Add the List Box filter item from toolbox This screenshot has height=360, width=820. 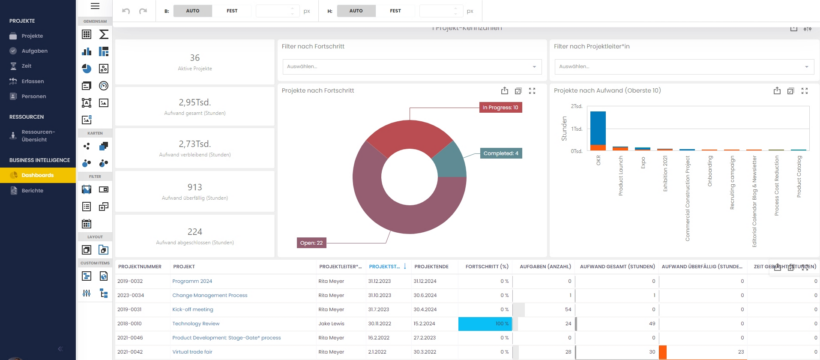(87, 207)
